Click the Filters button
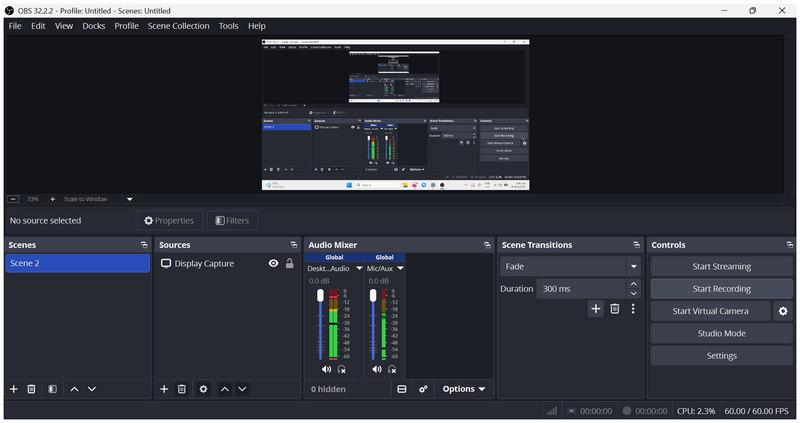Image resolution: width=800 pixels, height=423 pixels. (x=232, y=220)
